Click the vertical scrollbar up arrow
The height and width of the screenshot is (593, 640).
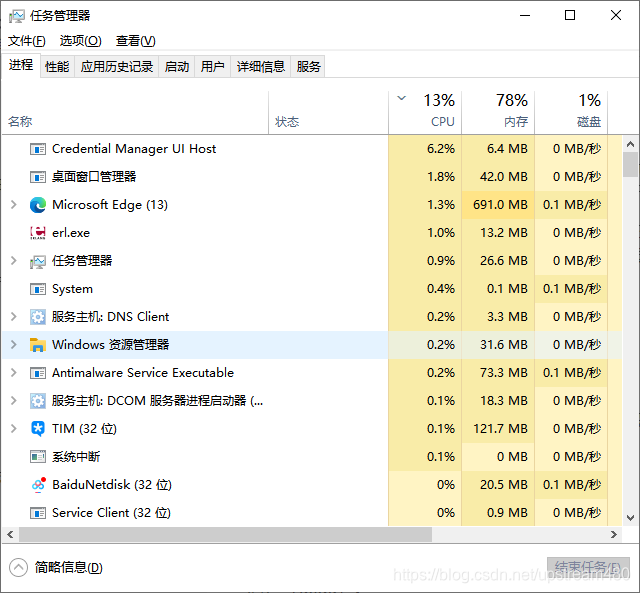point(630,144)
